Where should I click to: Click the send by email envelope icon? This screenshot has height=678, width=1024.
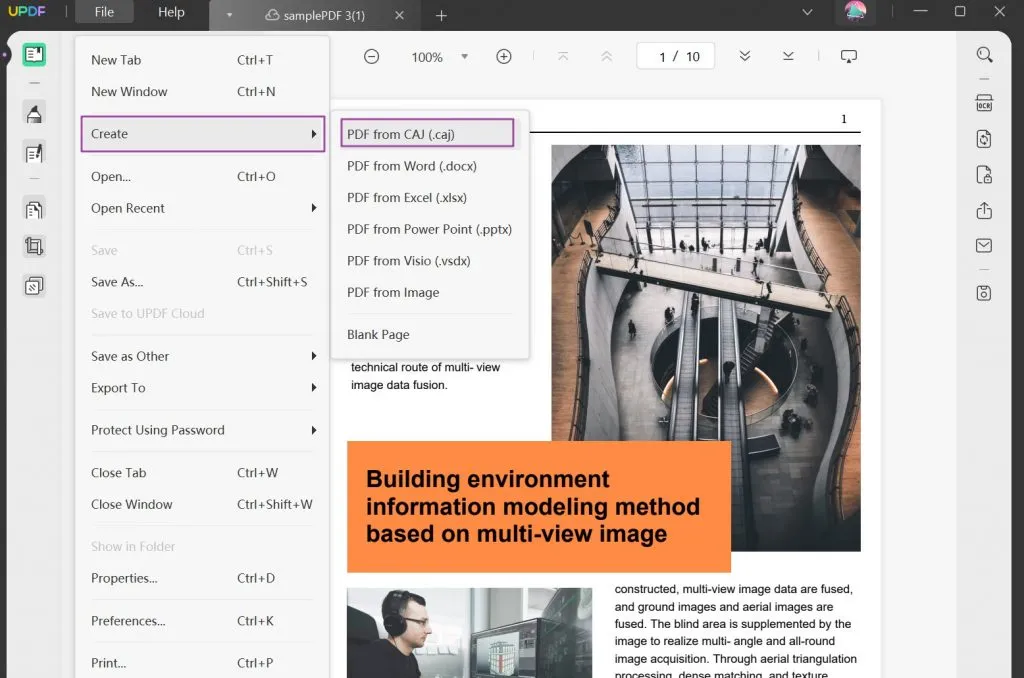click(x=984, y=246)
